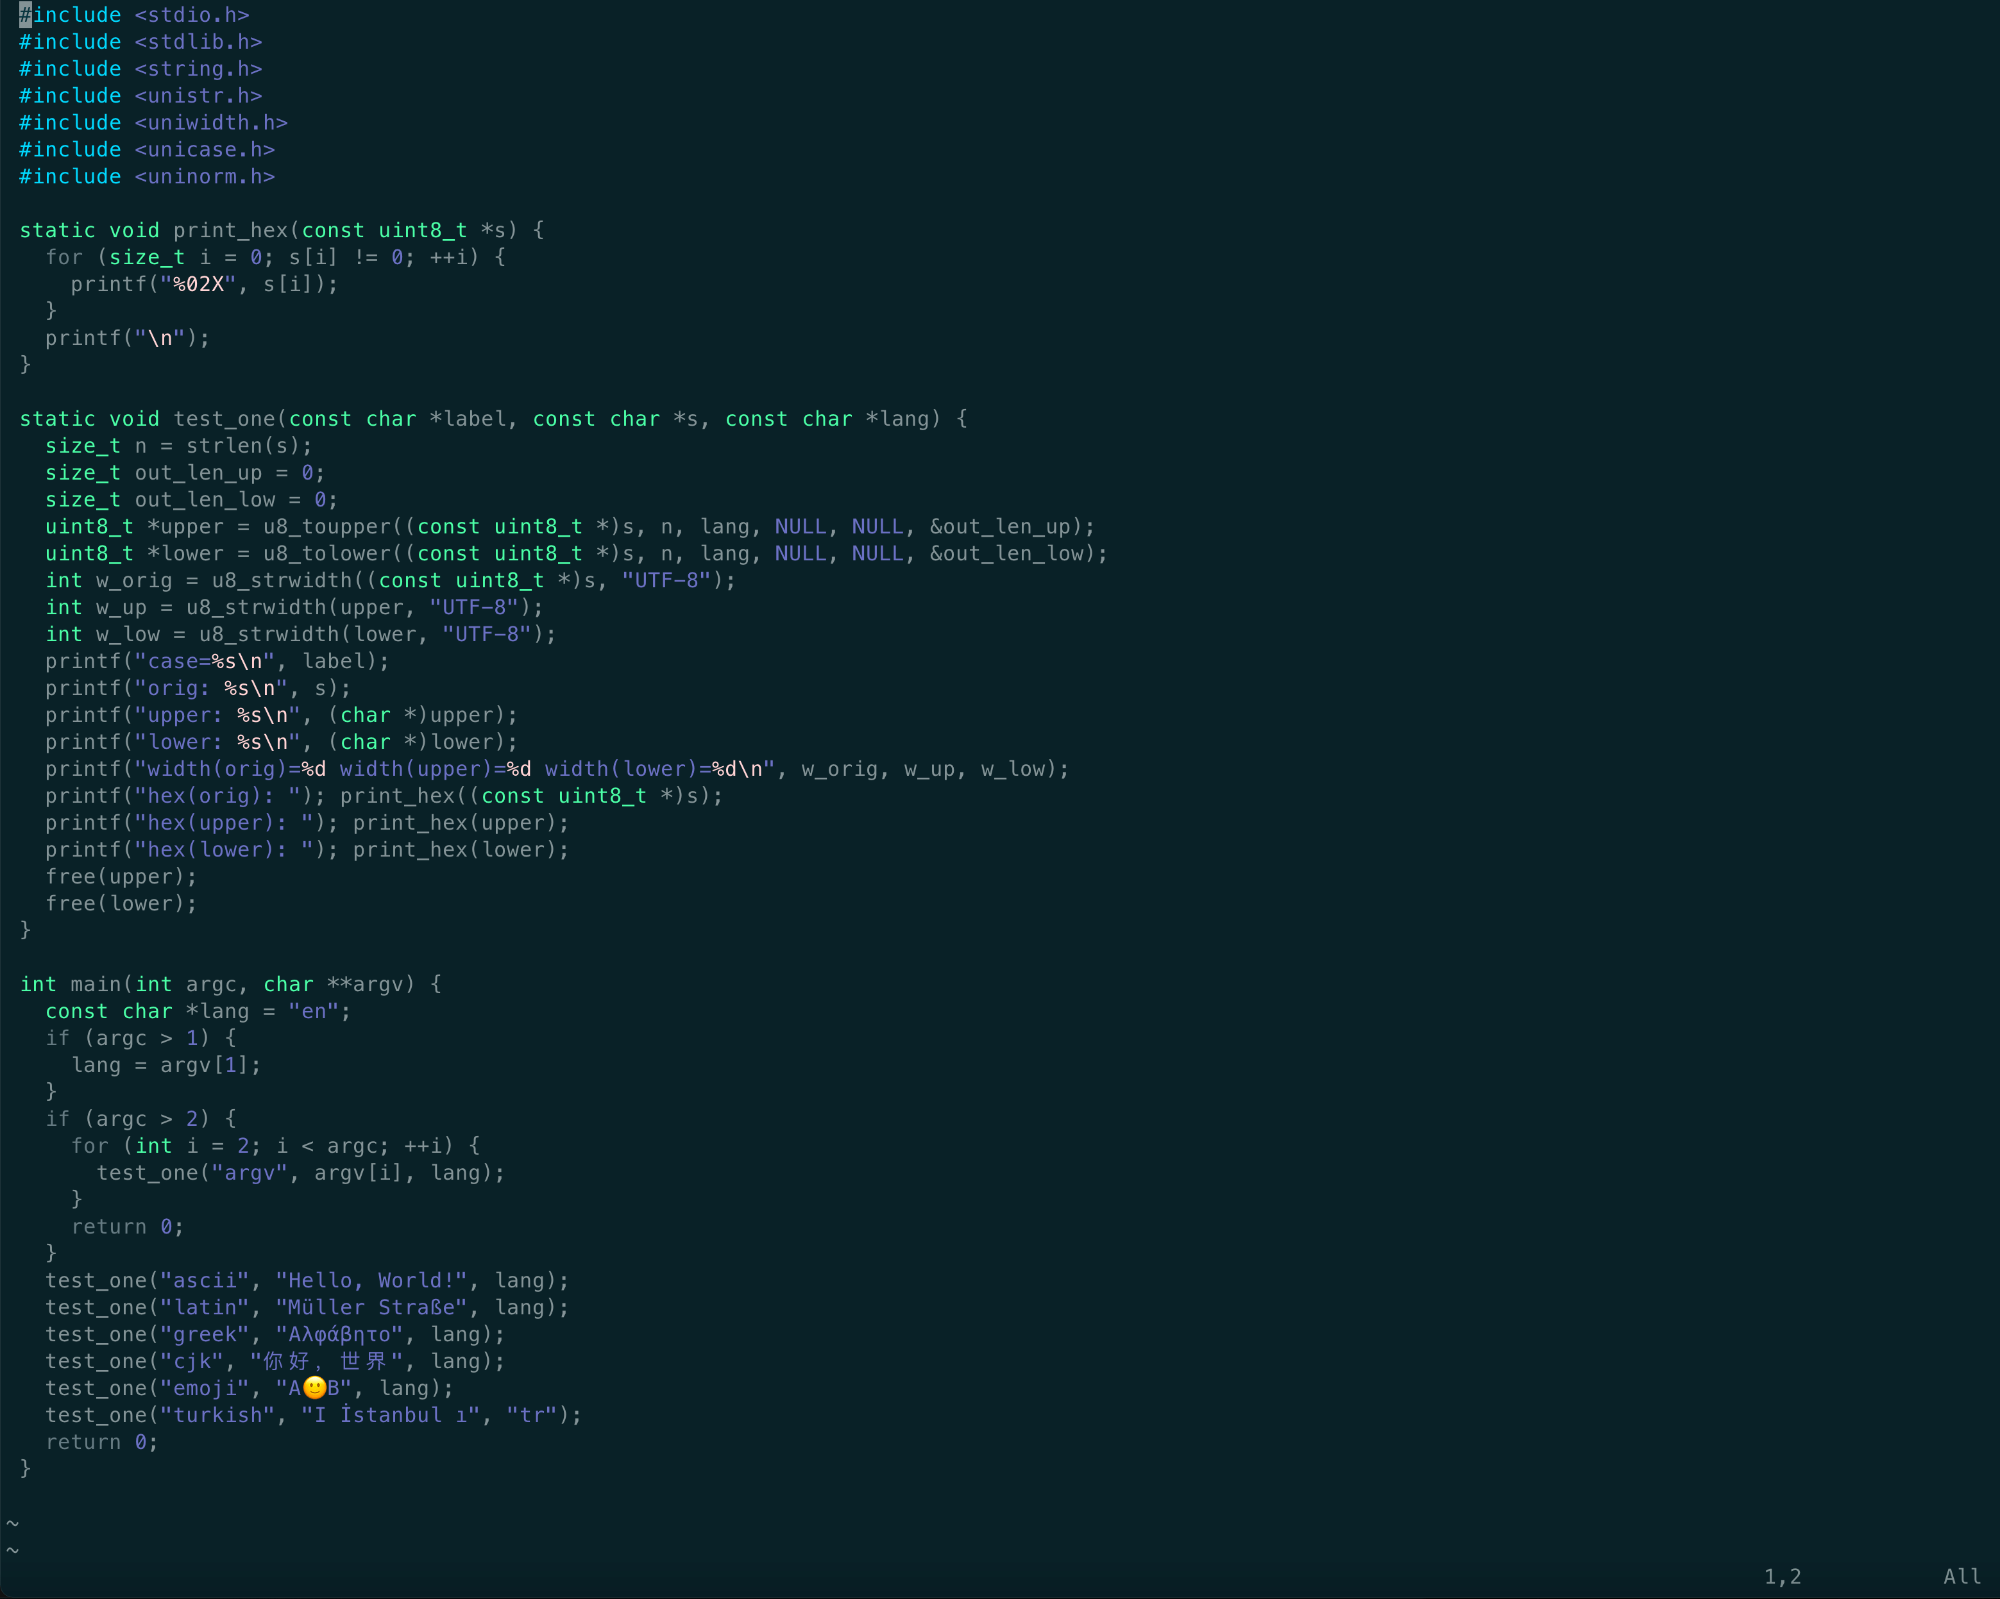This screenshot has width=2000, height=1599.
Task: Click the emoji smiley in "A🙂B" string
Action: click(314, 1388)
